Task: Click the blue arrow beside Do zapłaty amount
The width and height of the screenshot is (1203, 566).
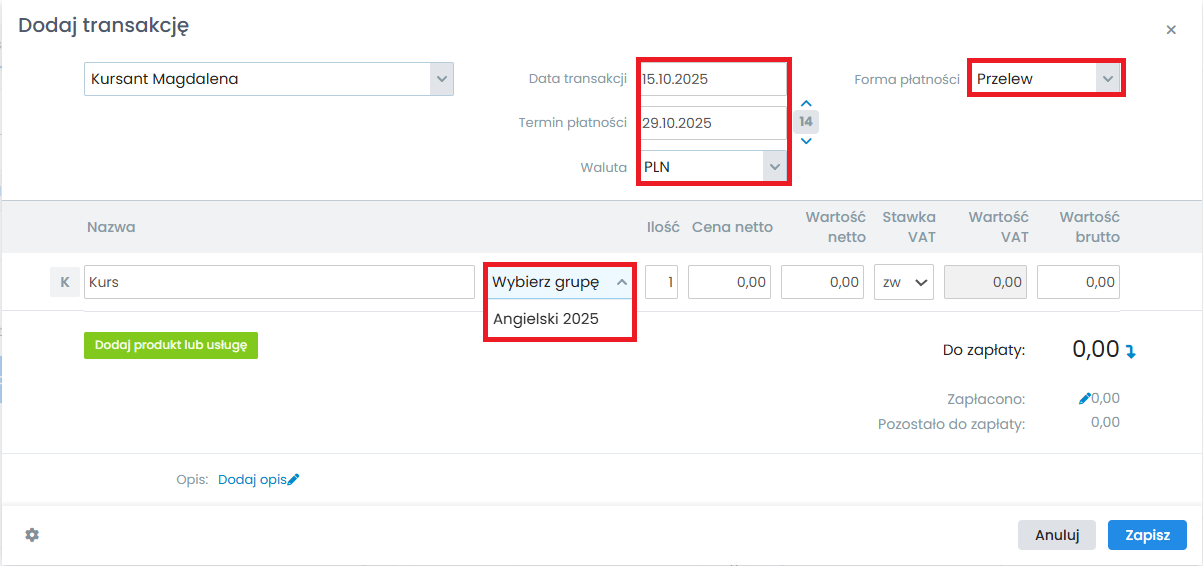Action: point(1131,351)
